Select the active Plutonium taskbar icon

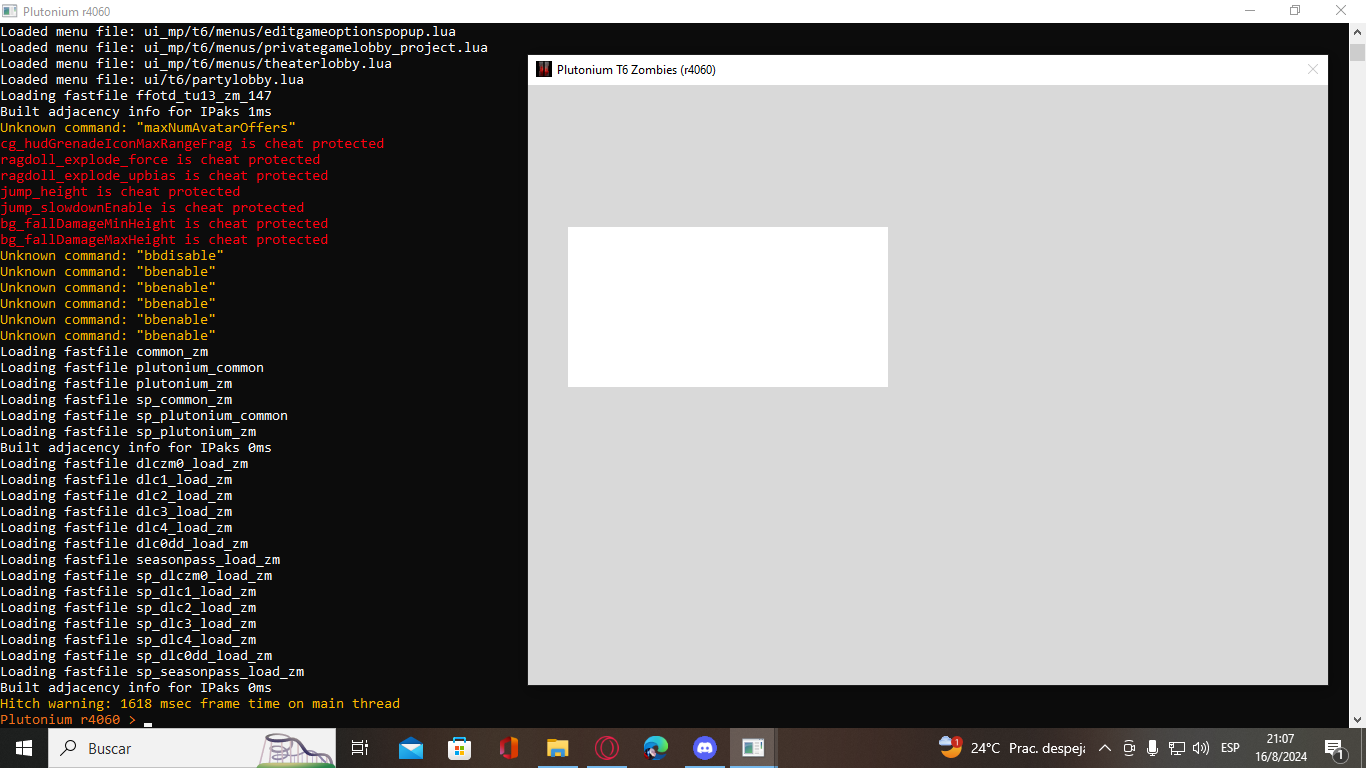(754, 748)
